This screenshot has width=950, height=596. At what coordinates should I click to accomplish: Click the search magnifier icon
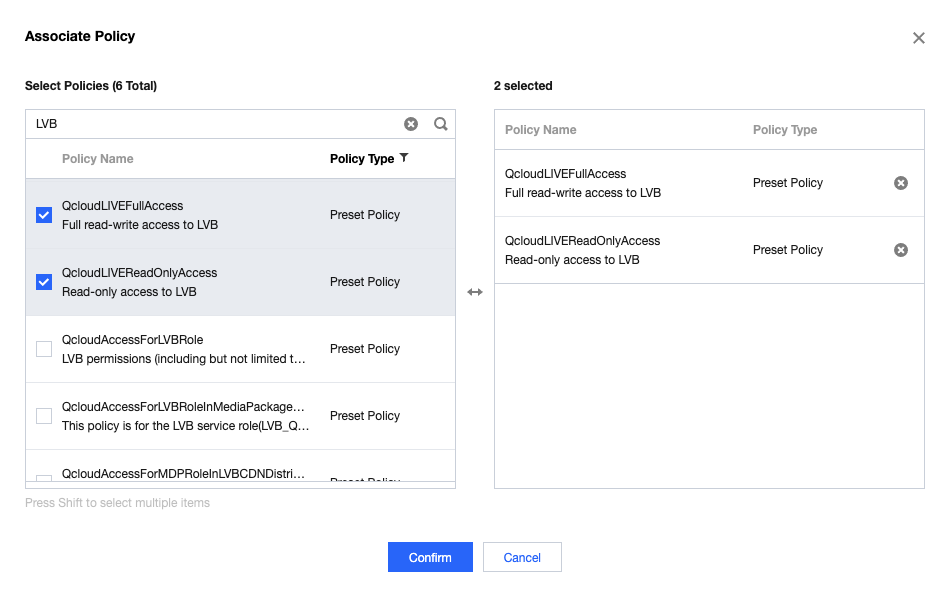[x=441, y=124]
